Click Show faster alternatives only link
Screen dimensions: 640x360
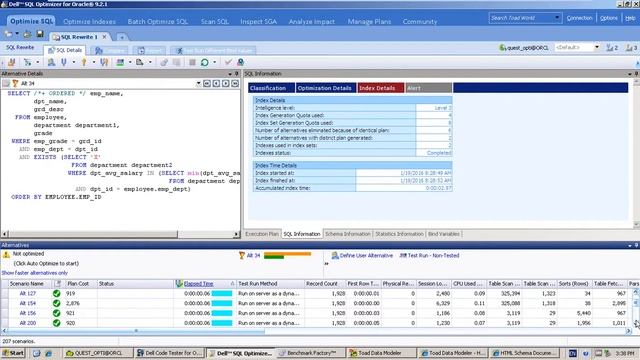click(35, 273)
